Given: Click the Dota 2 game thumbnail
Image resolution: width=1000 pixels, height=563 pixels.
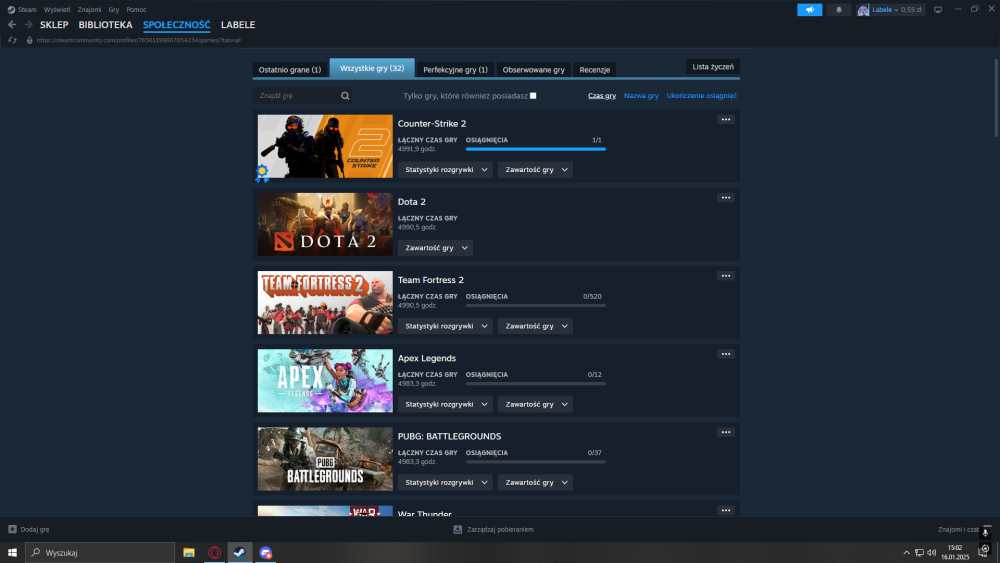Looking at the screenshot, I should click(325, 224).
